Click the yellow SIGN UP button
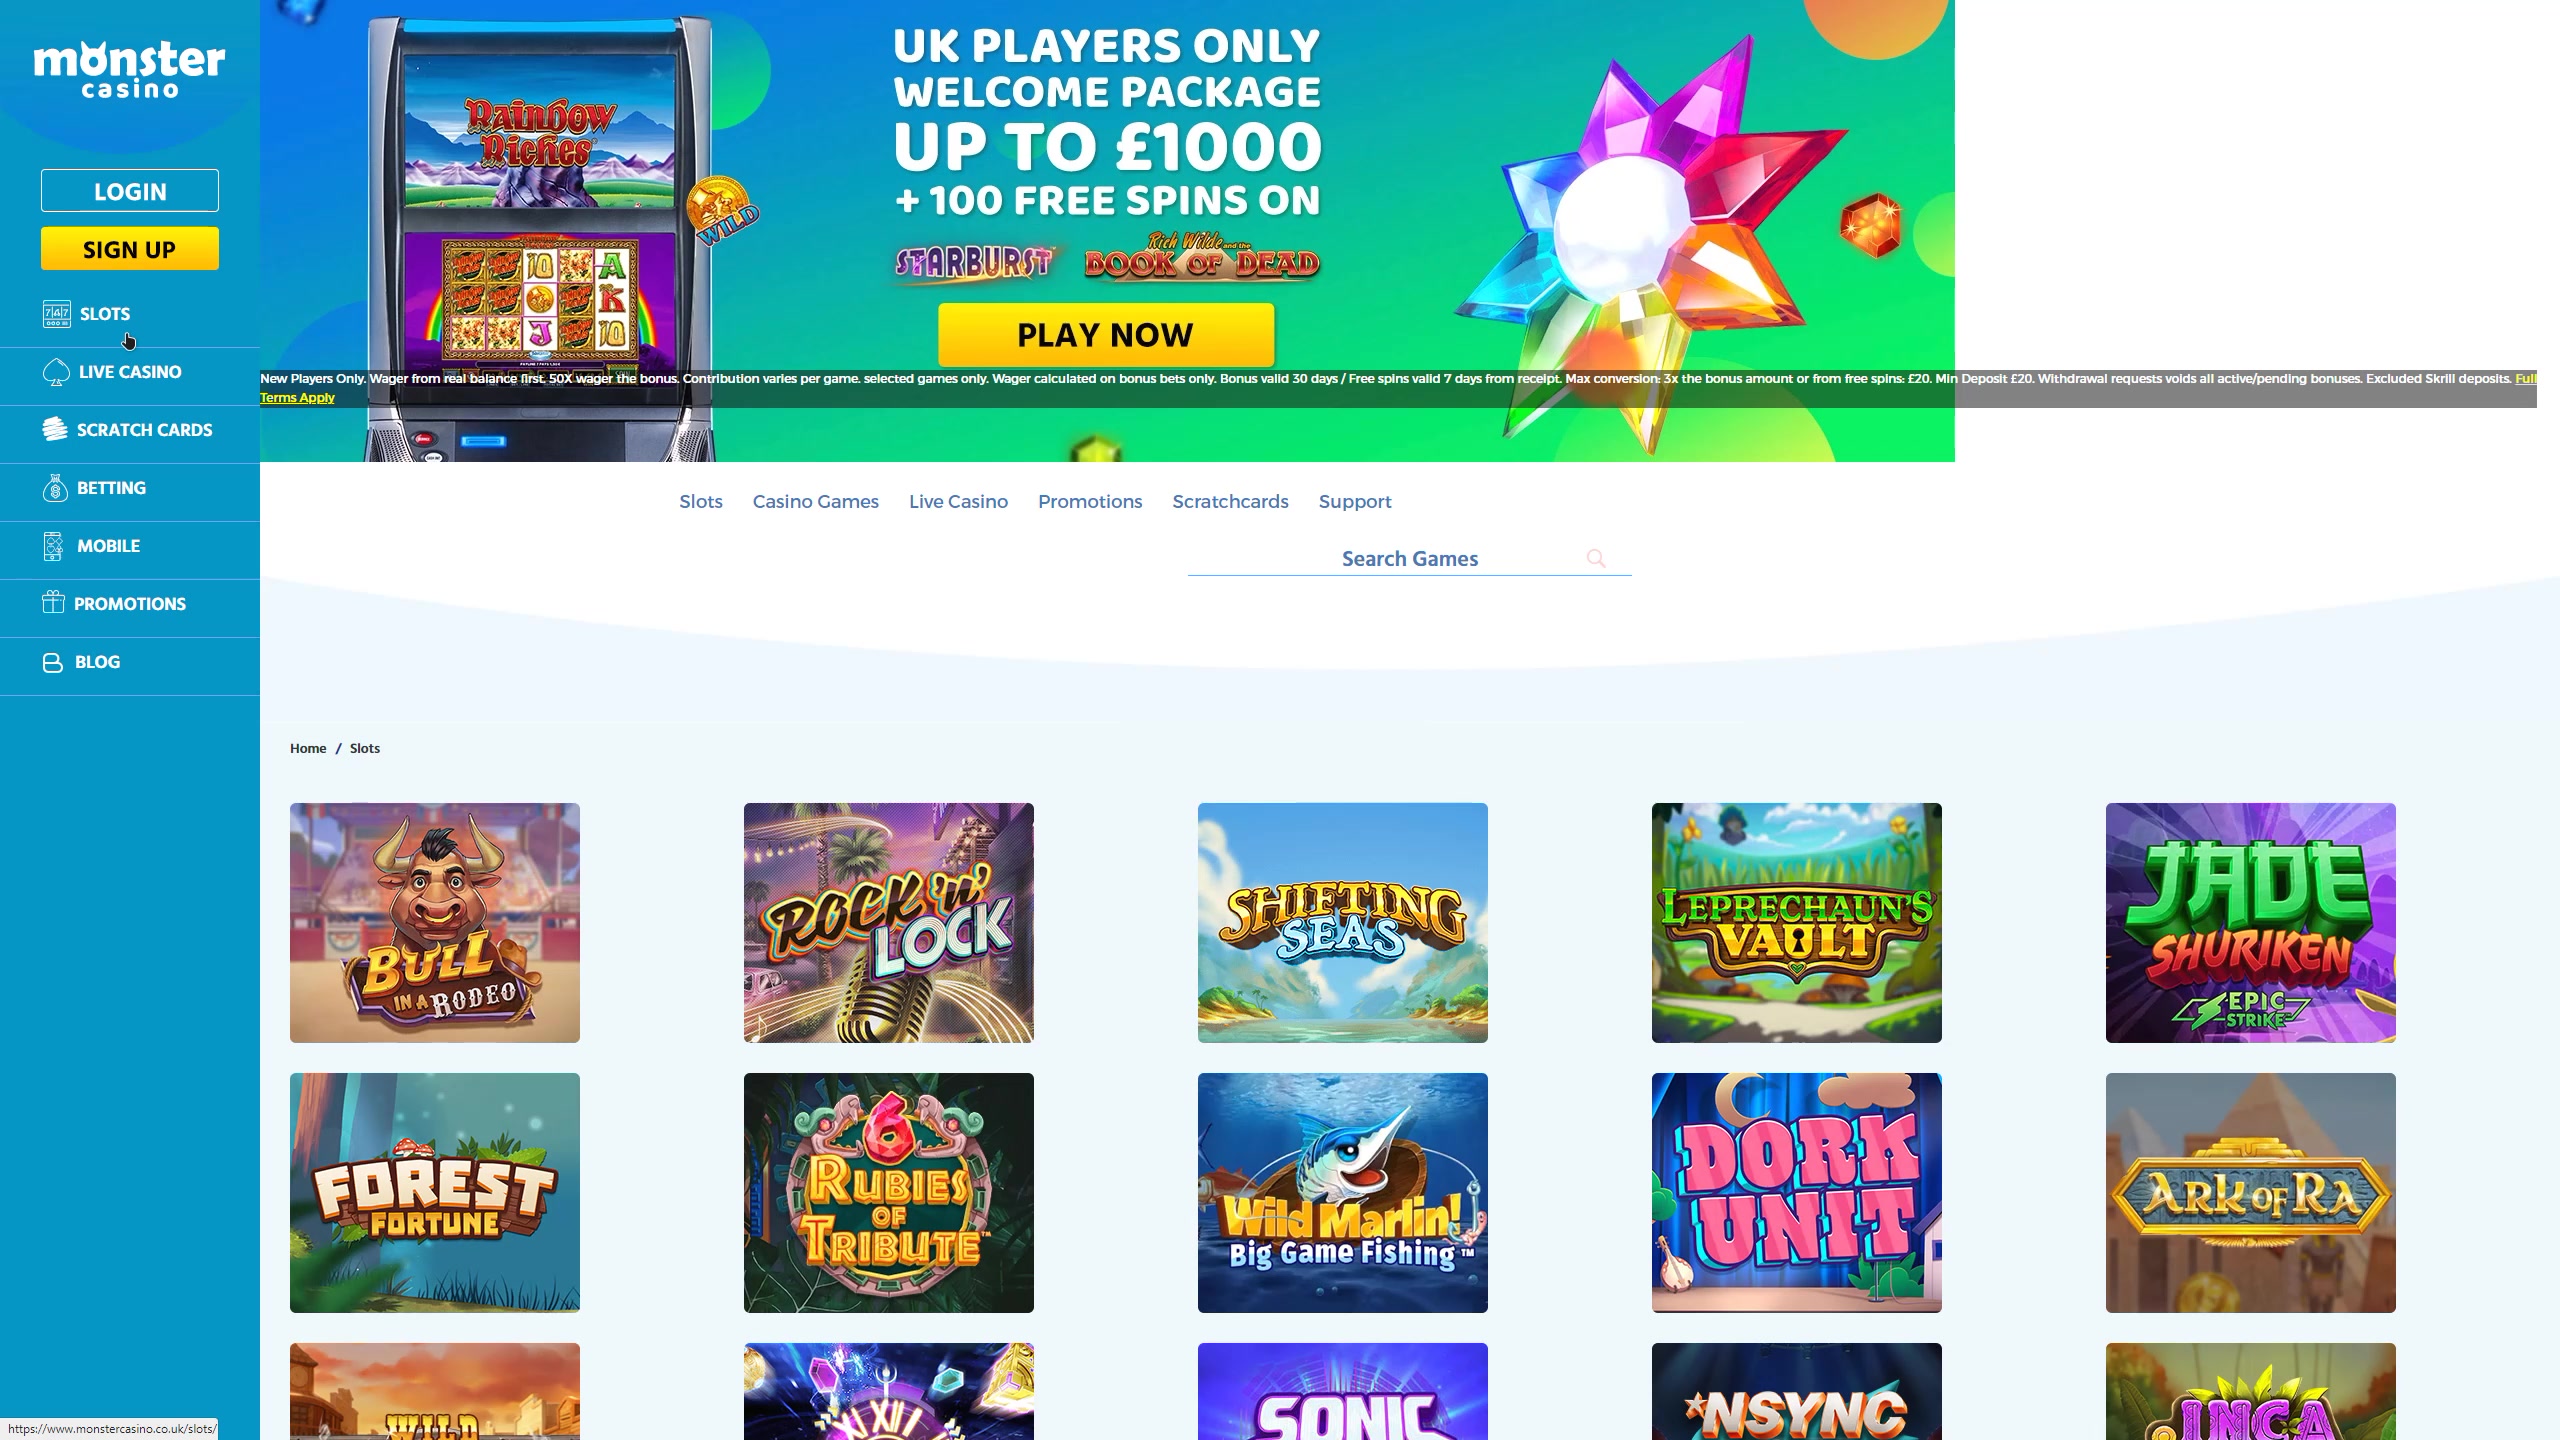Screen dimensions: 2560x1440 130,249
